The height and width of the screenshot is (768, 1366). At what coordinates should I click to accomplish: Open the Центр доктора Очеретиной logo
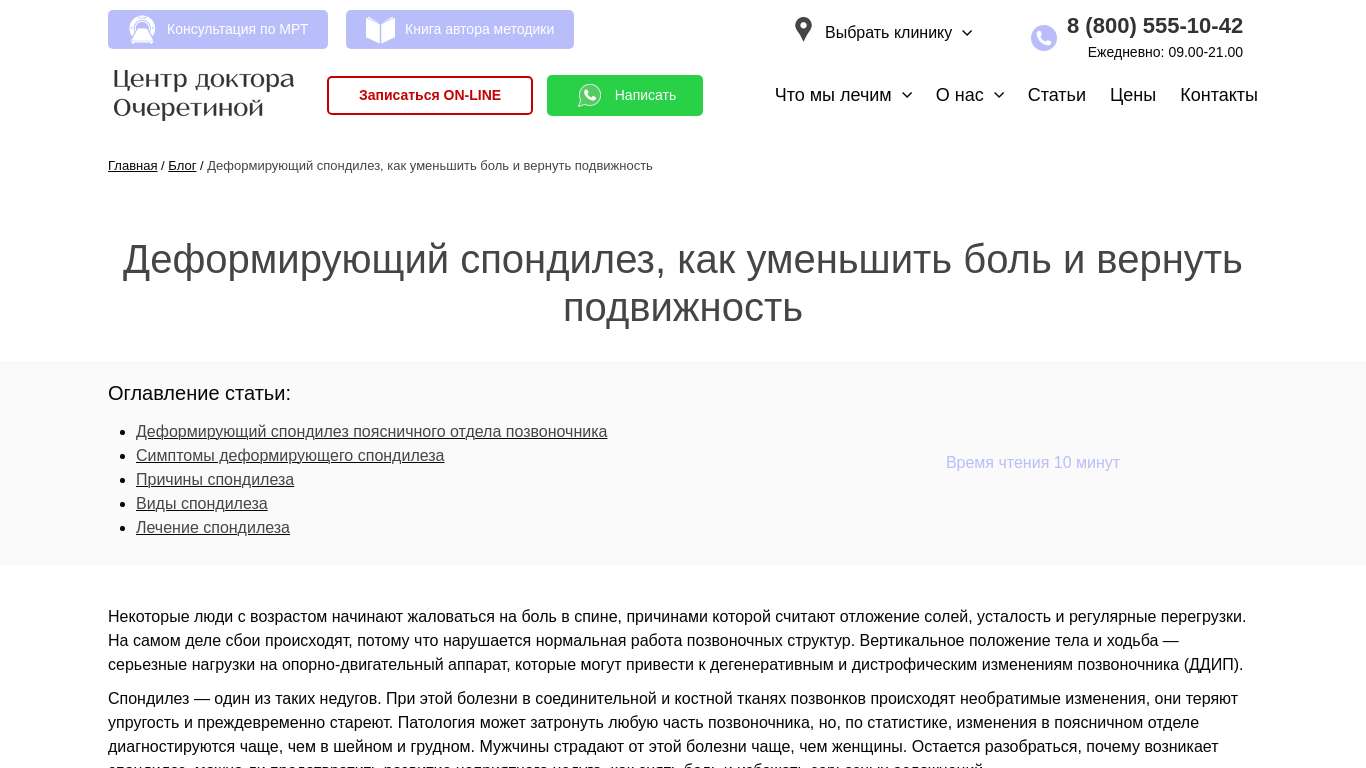click(204, 94)
